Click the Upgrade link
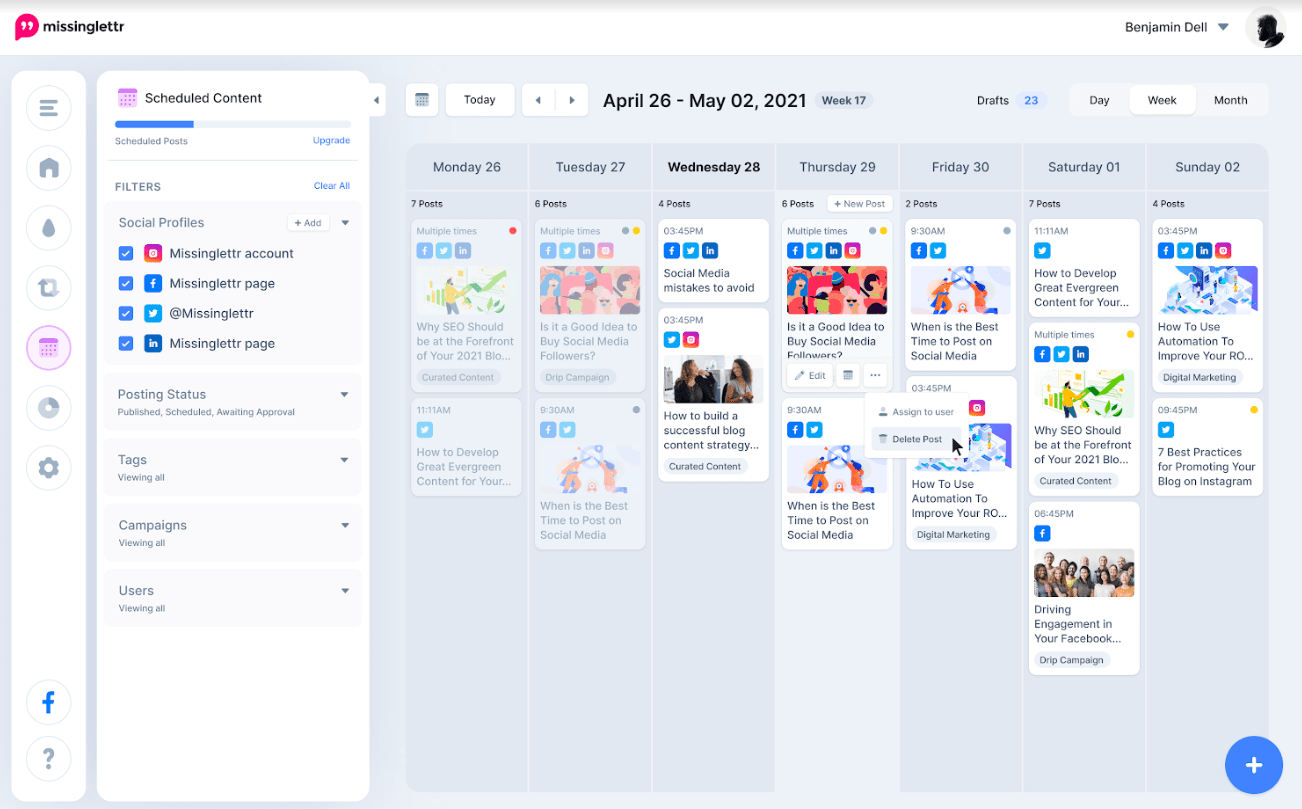Screen dimensions: 1302x809 [331, 141]
